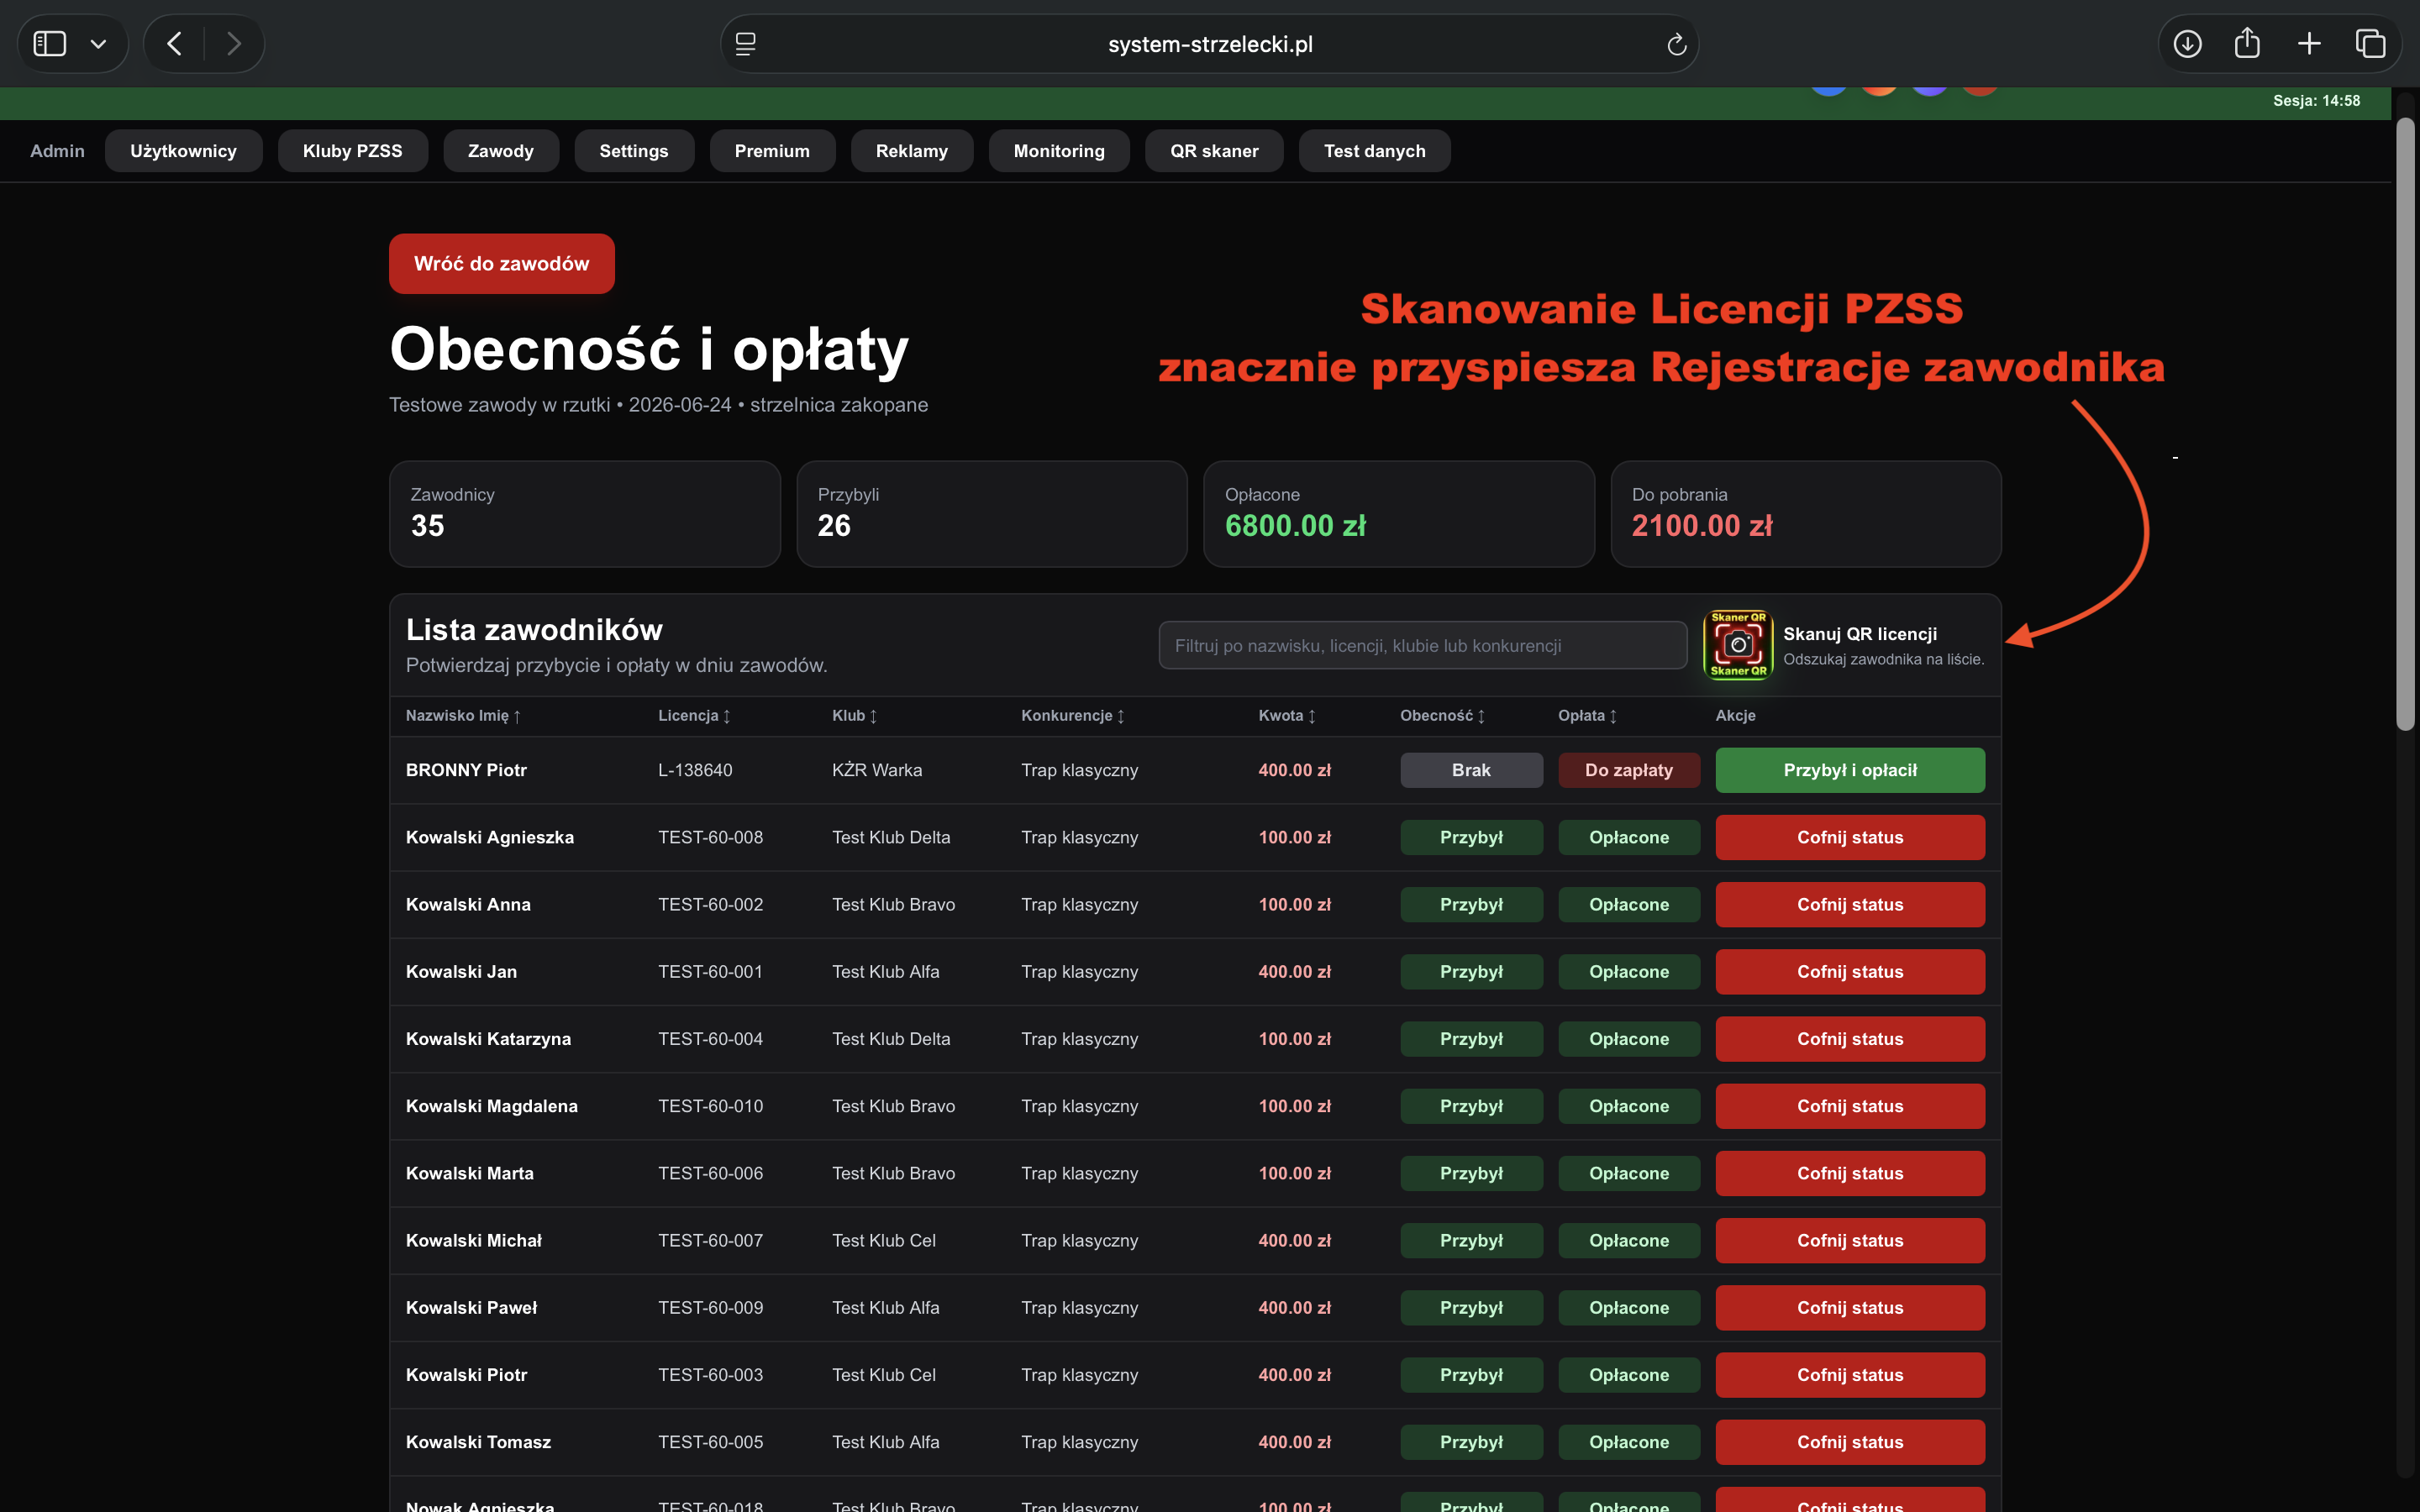Click Cofnij status for Kowalski Tomasz
This screenshot has height=1512, width=2420.
(1850, 1442)
